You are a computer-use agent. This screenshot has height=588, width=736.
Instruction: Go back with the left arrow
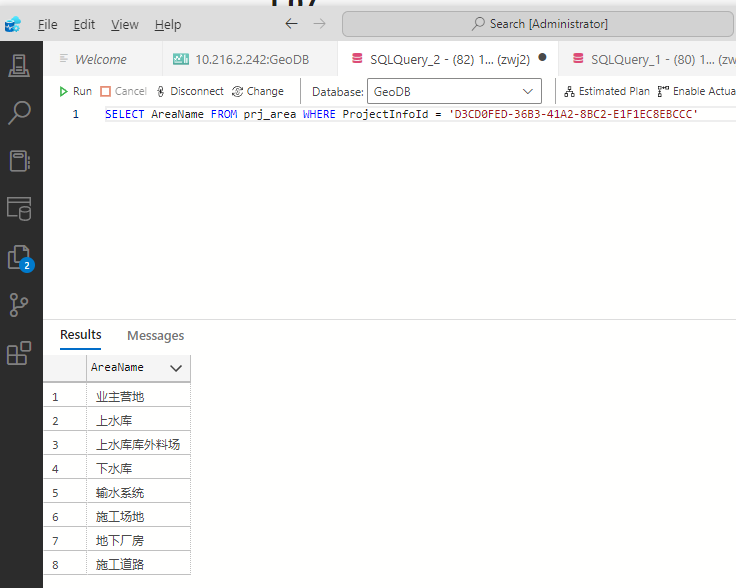click(291, 24)
